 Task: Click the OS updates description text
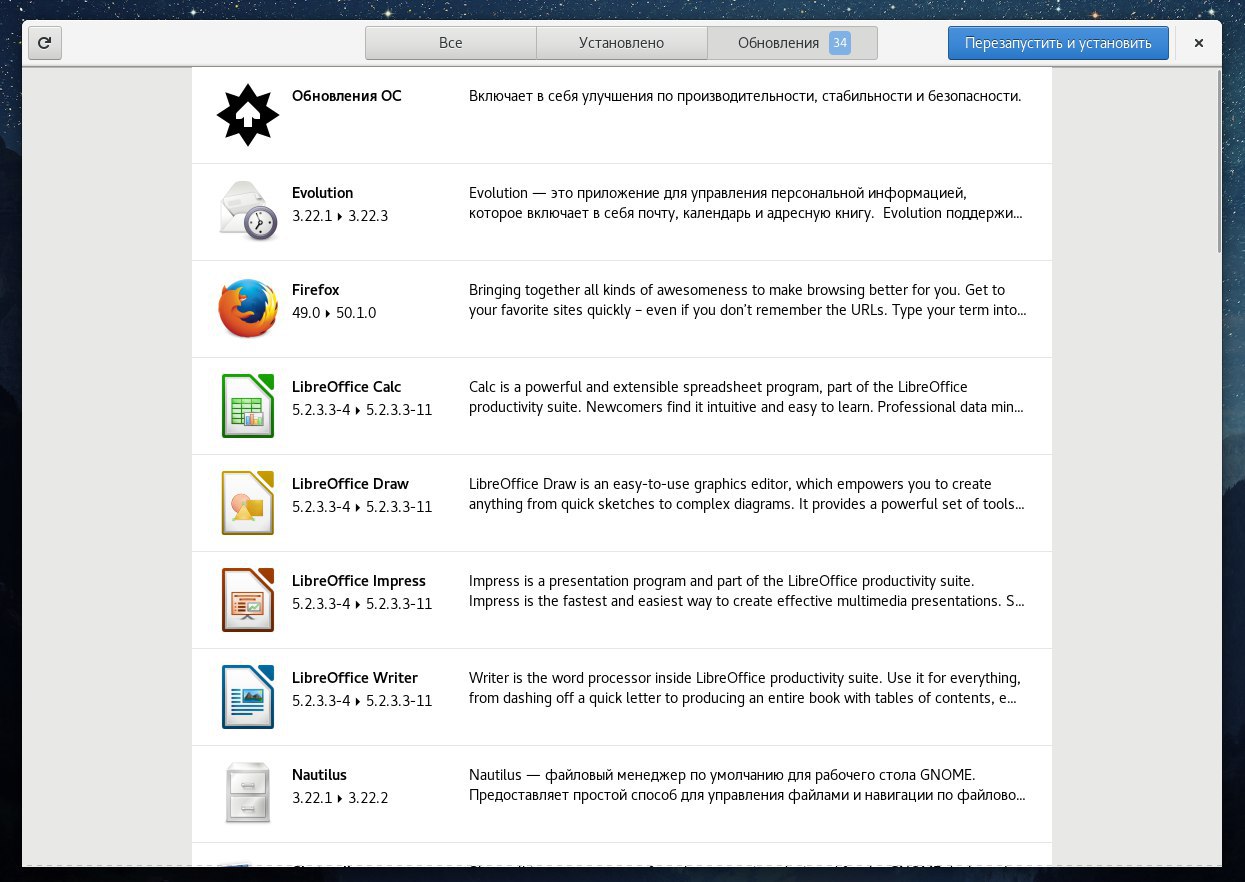pos(745,96)
